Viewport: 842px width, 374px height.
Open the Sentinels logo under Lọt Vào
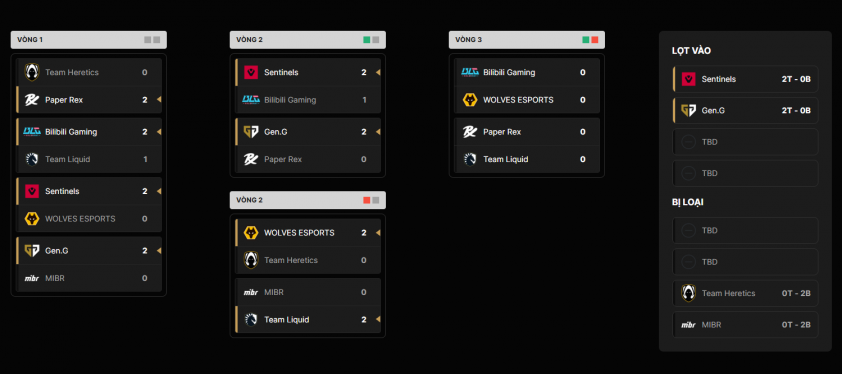tap(688, 79)
